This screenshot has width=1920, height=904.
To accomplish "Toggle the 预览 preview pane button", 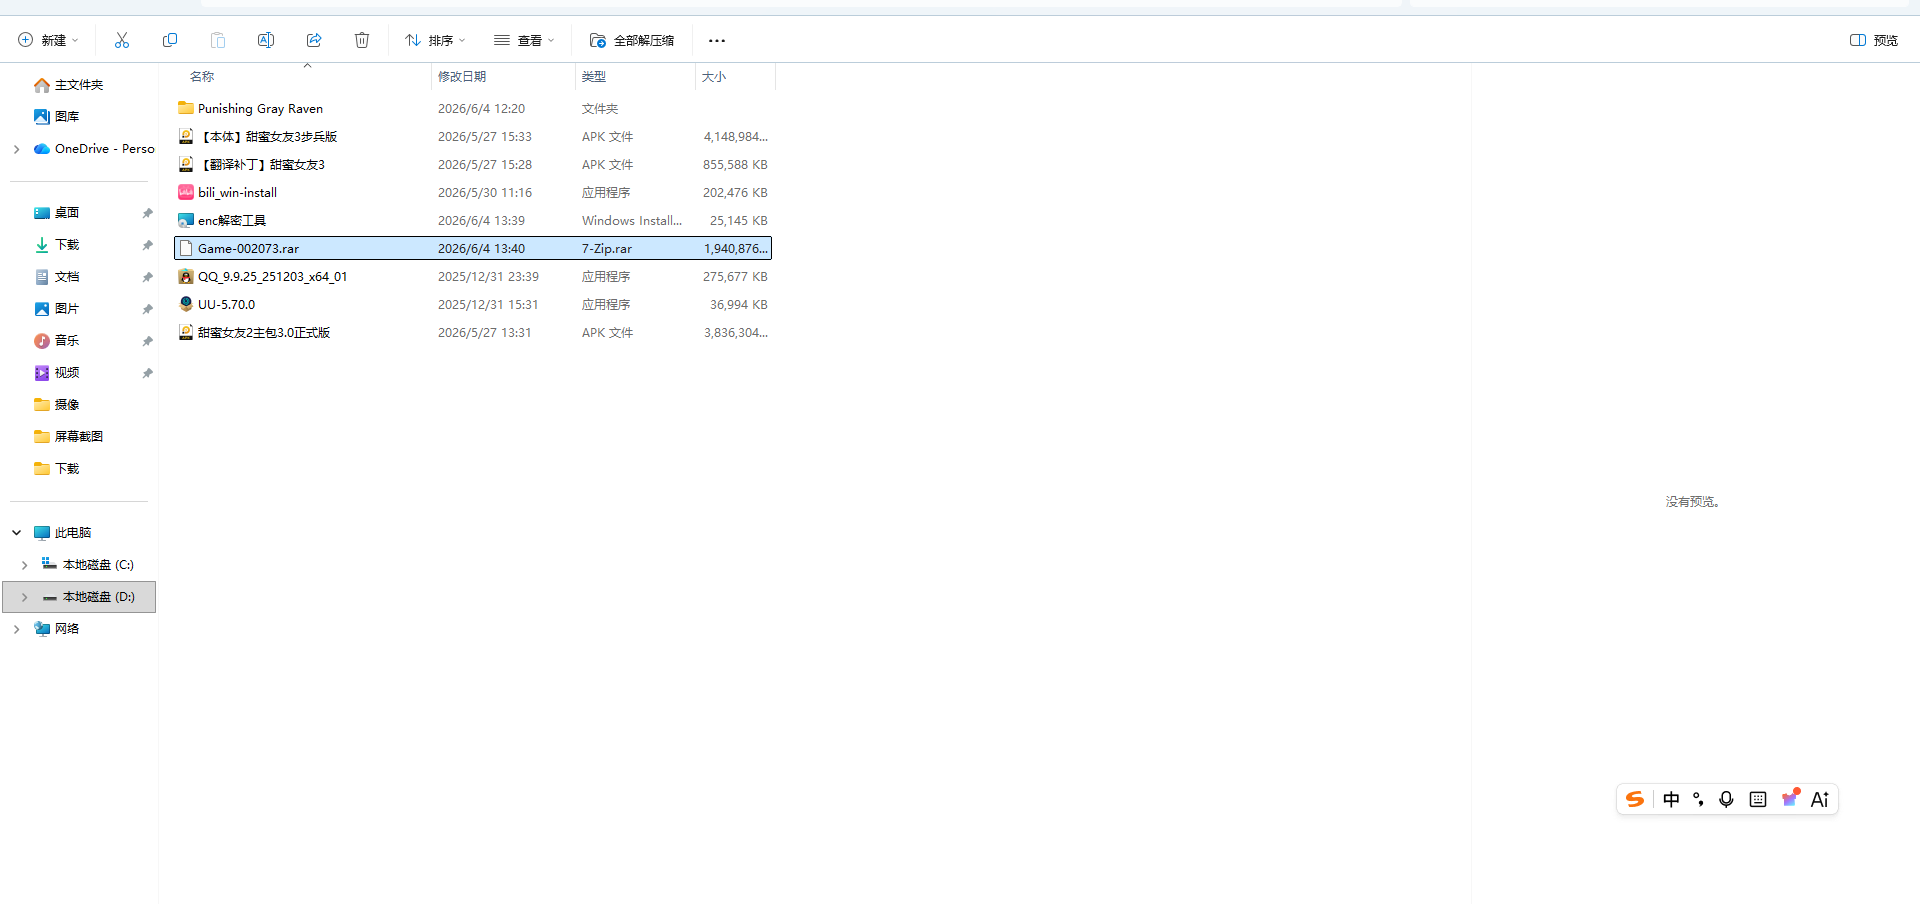I will coord(1874,40).
